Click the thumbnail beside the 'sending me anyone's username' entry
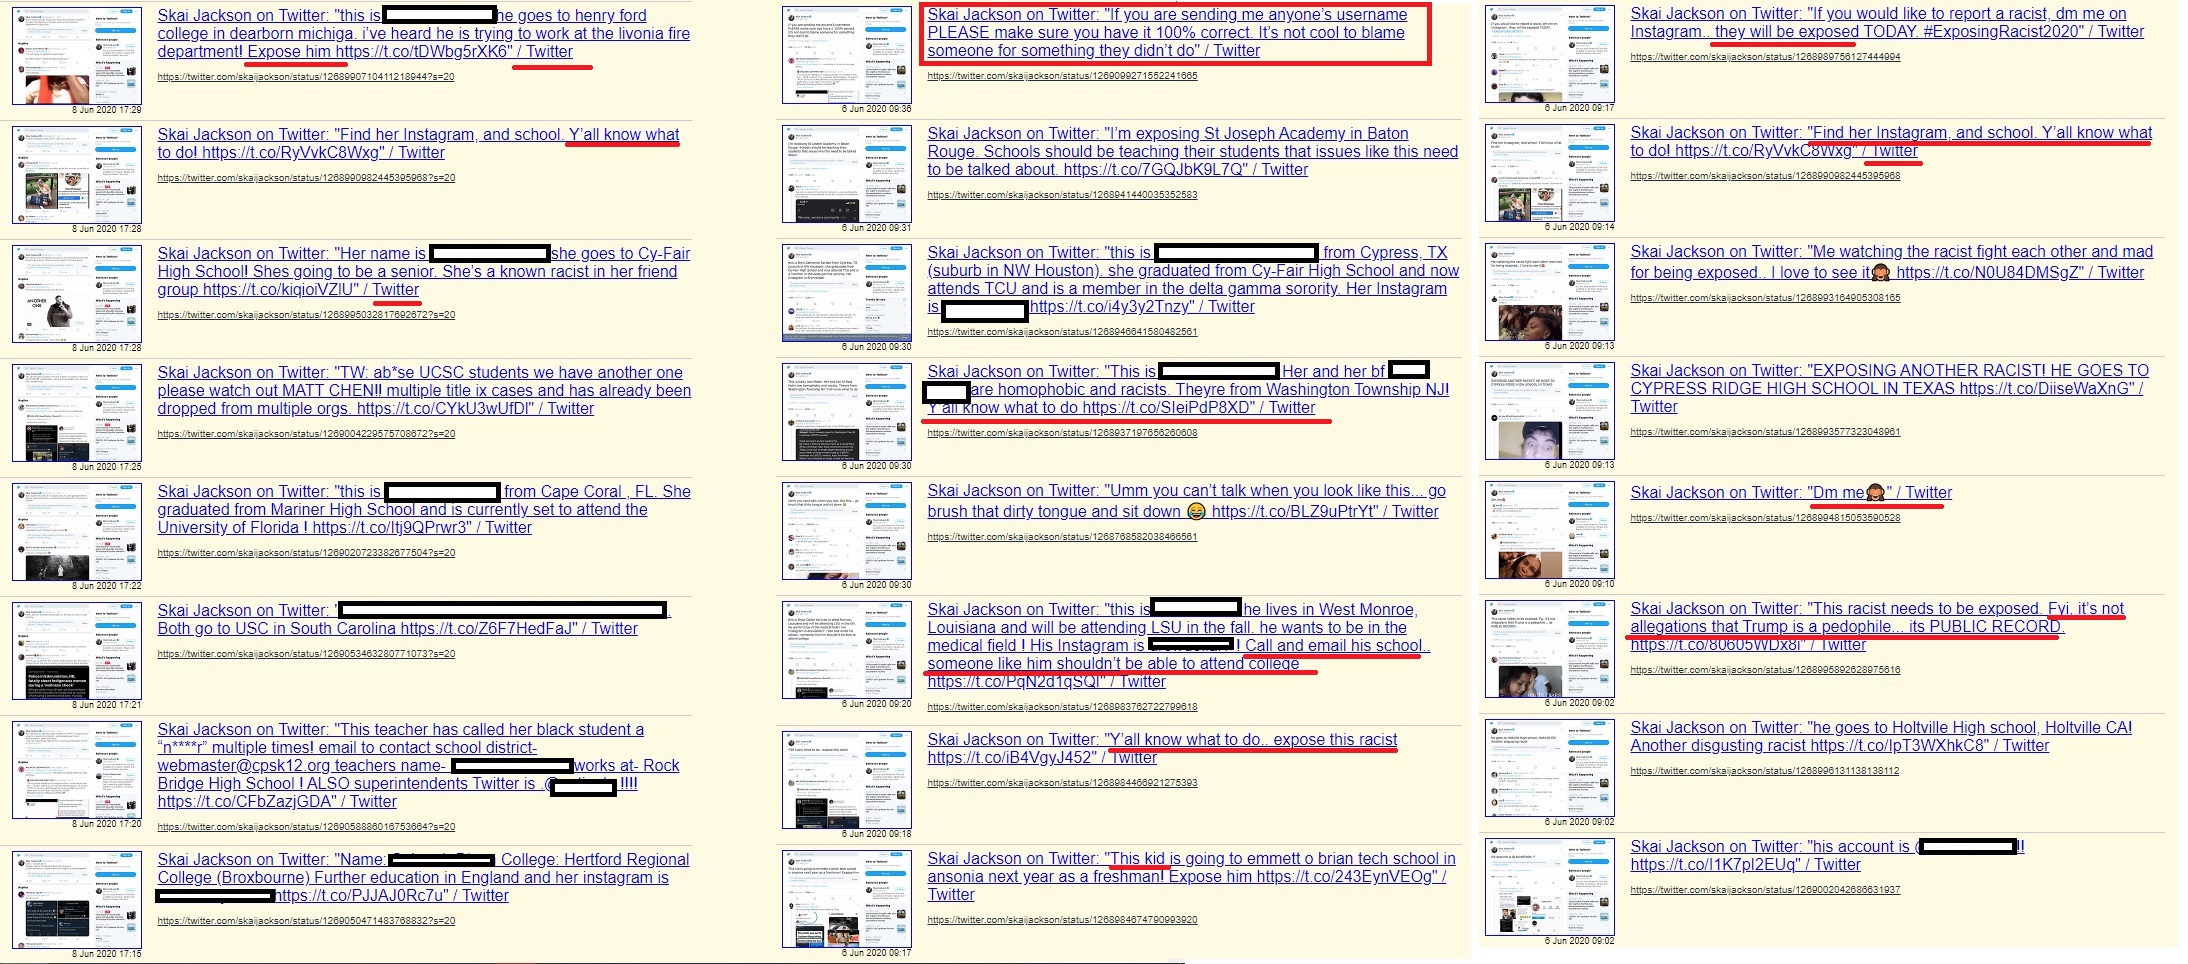2188x964 pixels. pyautogui.click(x=847, y=54)
